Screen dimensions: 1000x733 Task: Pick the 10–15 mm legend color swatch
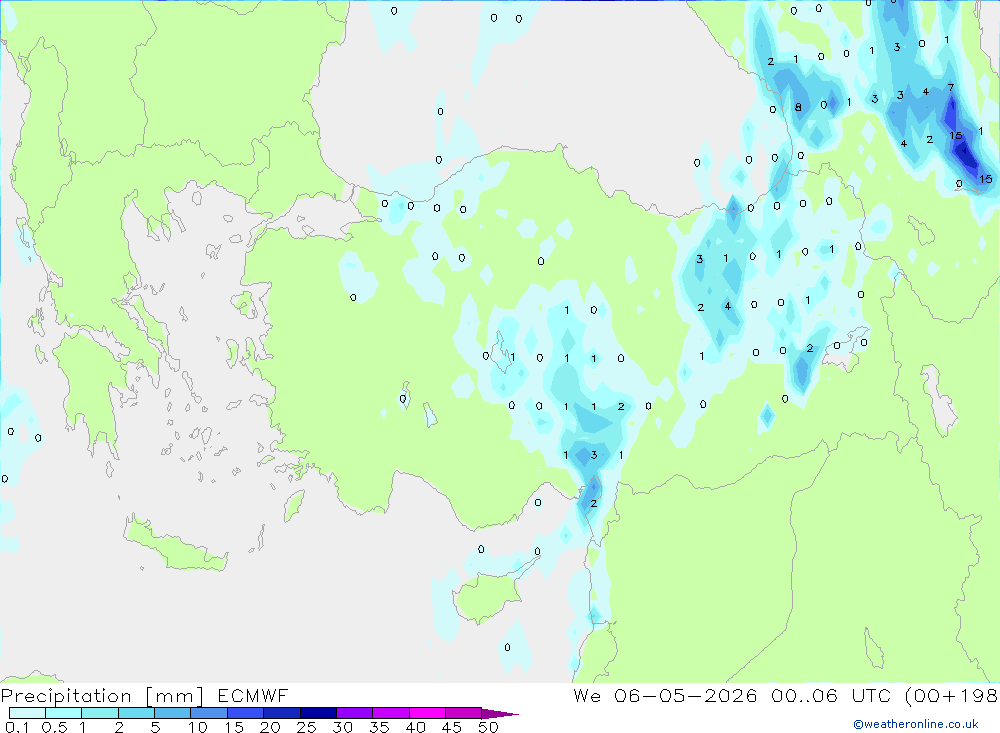pyautogui.click(x=209, y=713)
